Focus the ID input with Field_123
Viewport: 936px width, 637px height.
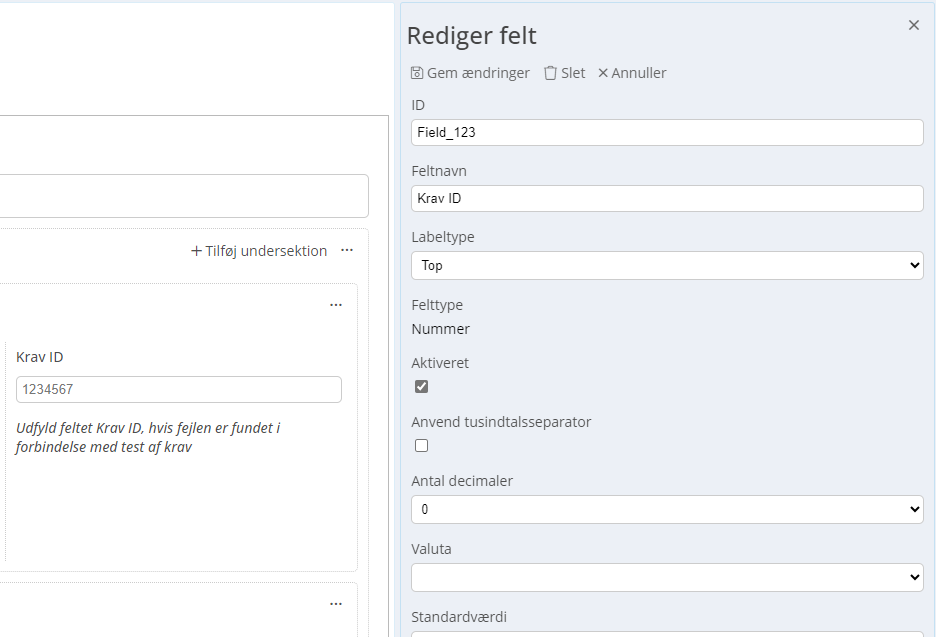pyautogui.click(x=667, y=133)
